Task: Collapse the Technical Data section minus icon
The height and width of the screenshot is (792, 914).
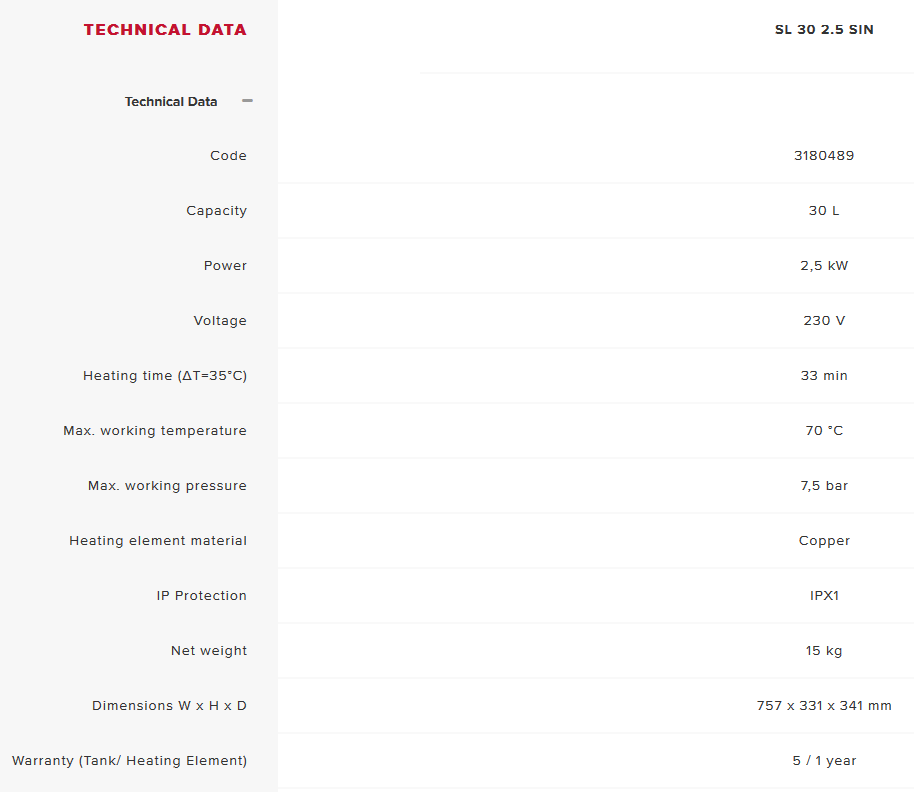Action: point(247,101)
